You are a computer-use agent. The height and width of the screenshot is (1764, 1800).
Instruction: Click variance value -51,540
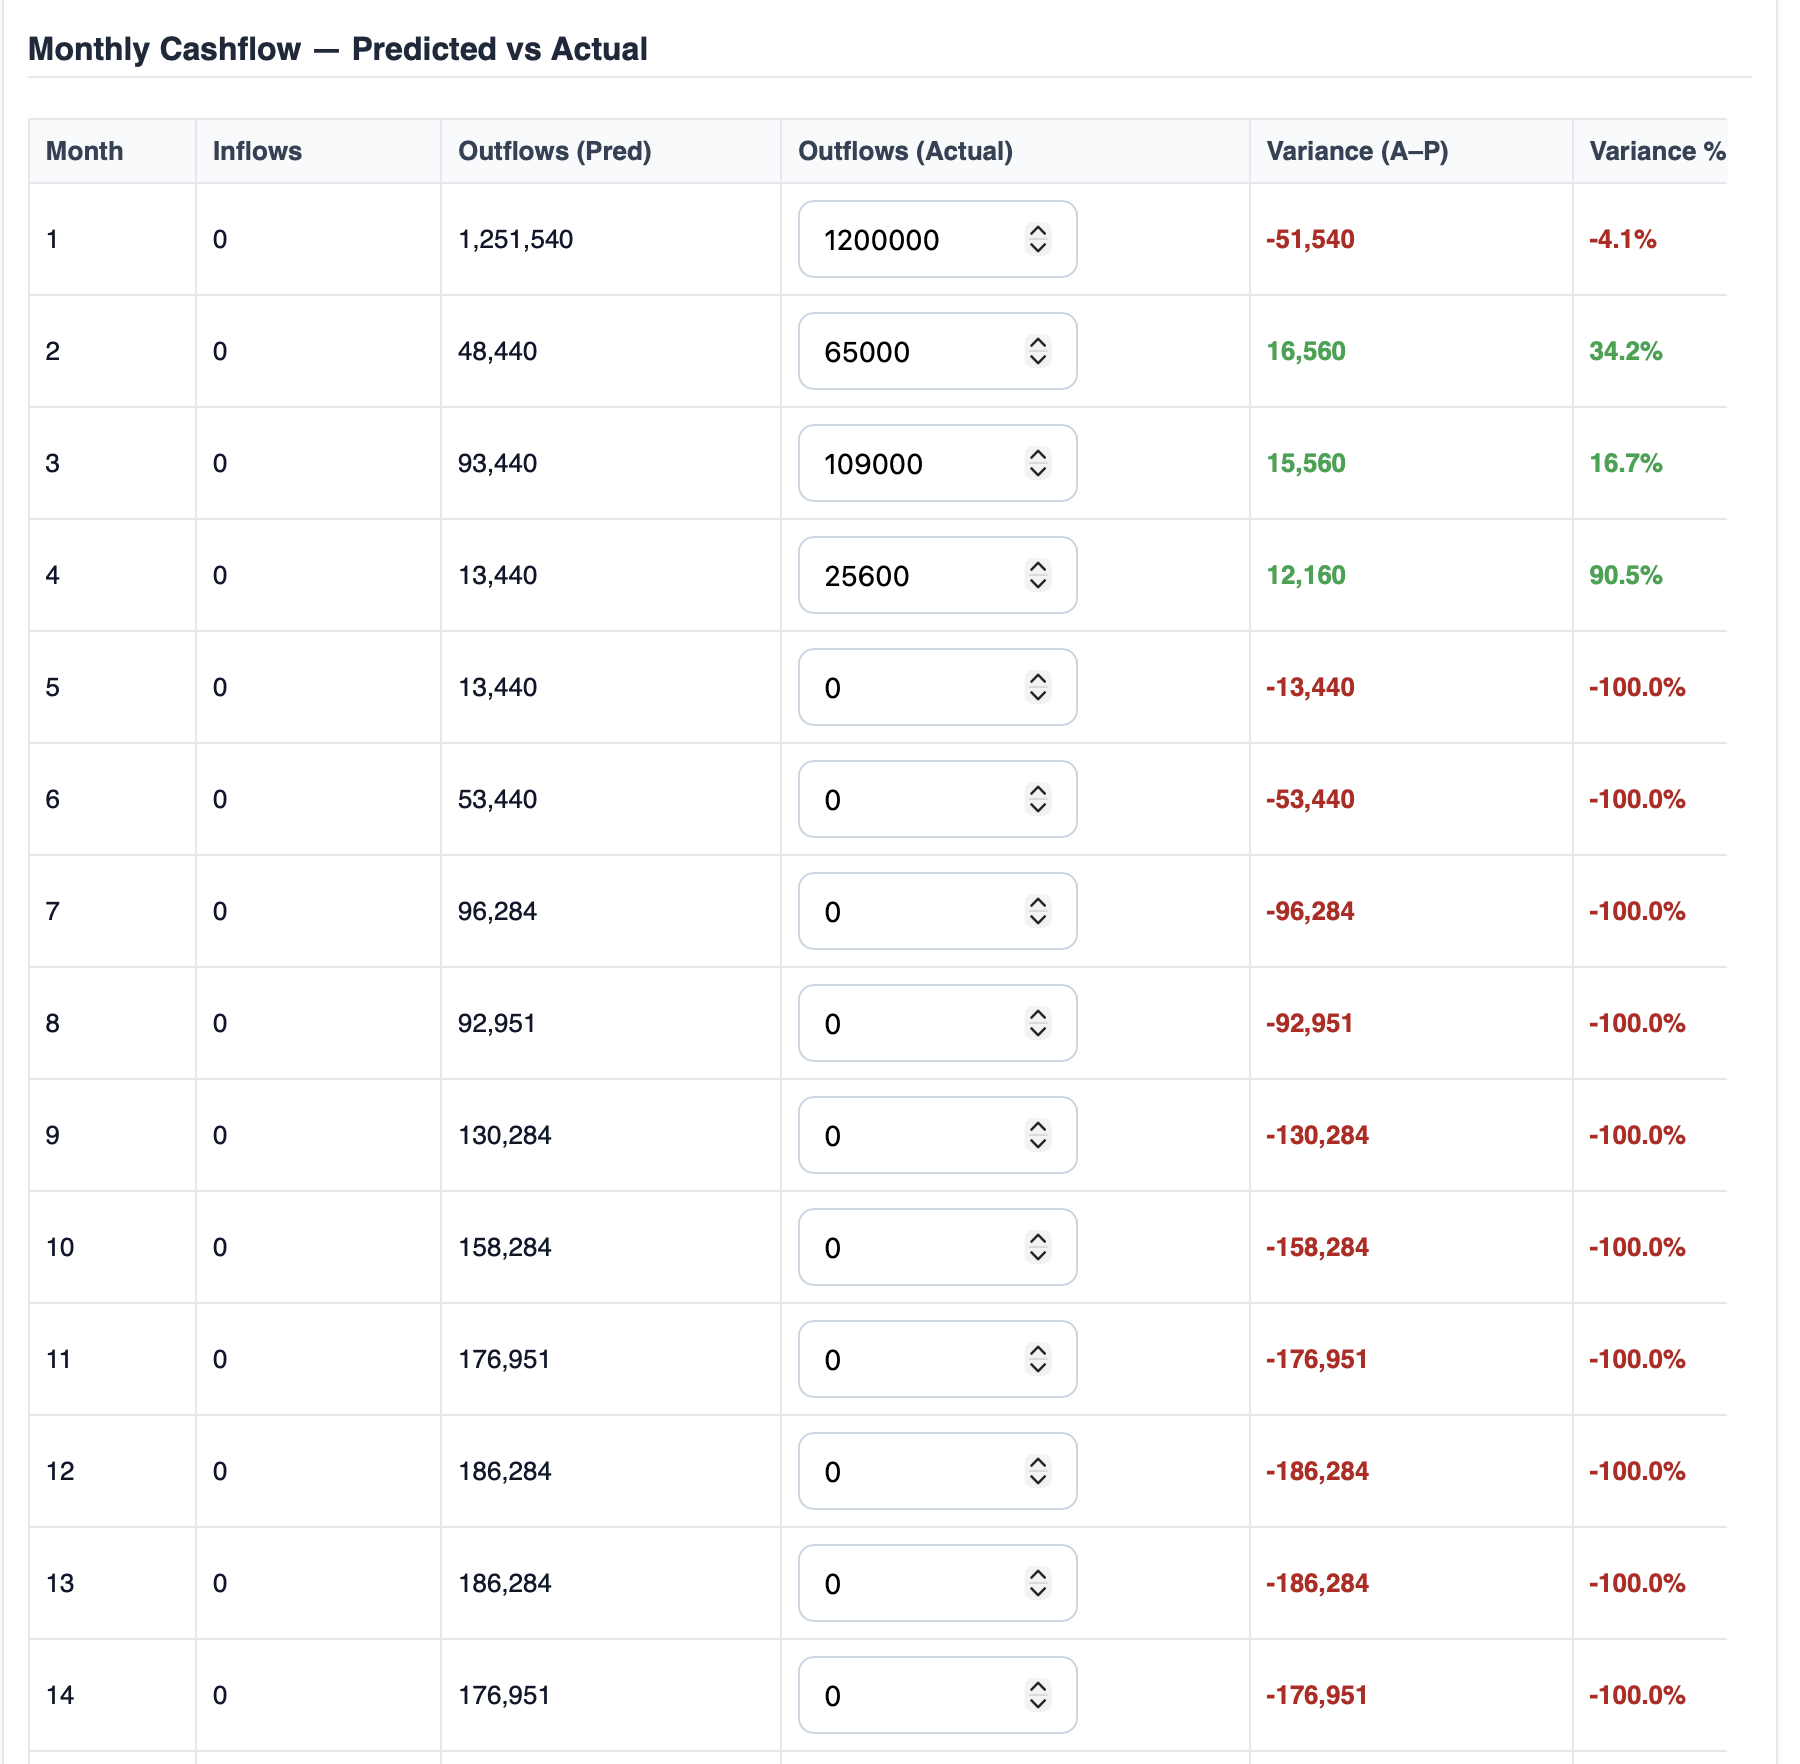click(1310, 239)
